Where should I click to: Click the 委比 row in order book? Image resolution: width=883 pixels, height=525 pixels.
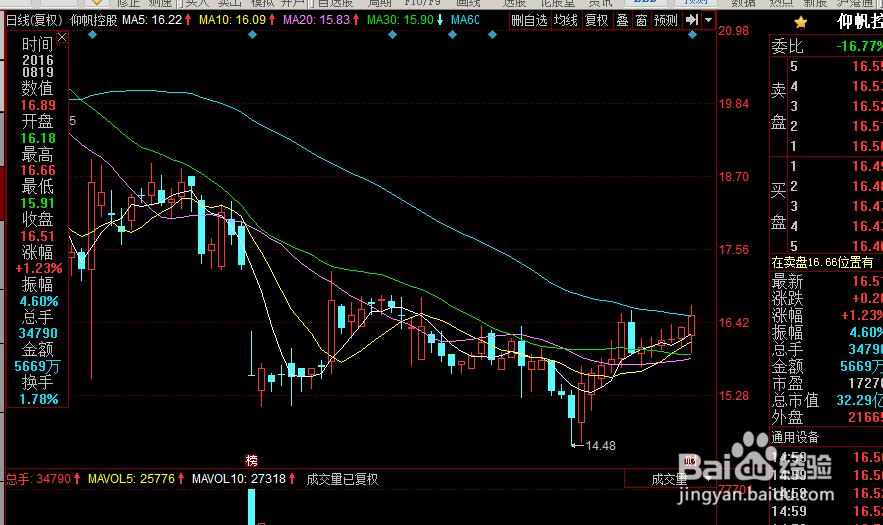pyautogui.click(x=826, y=46)
